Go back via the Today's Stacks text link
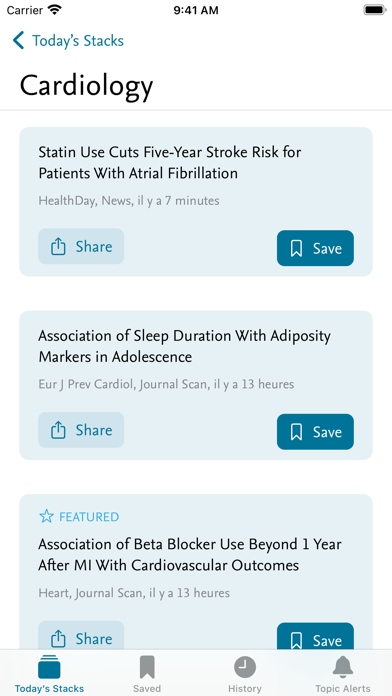The width and height of the screenshot is (392, 696). coord(78,41)
